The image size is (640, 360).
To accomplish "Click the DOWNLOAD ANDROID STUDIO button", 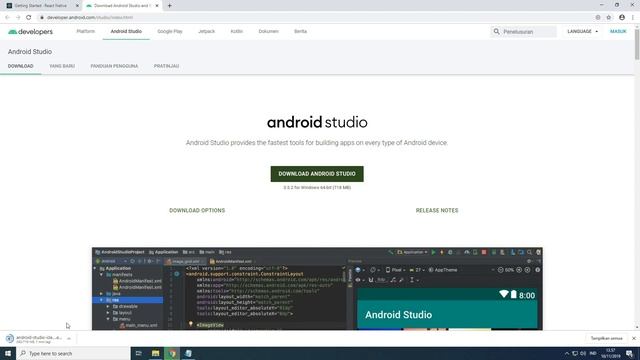I will (317, 174).
